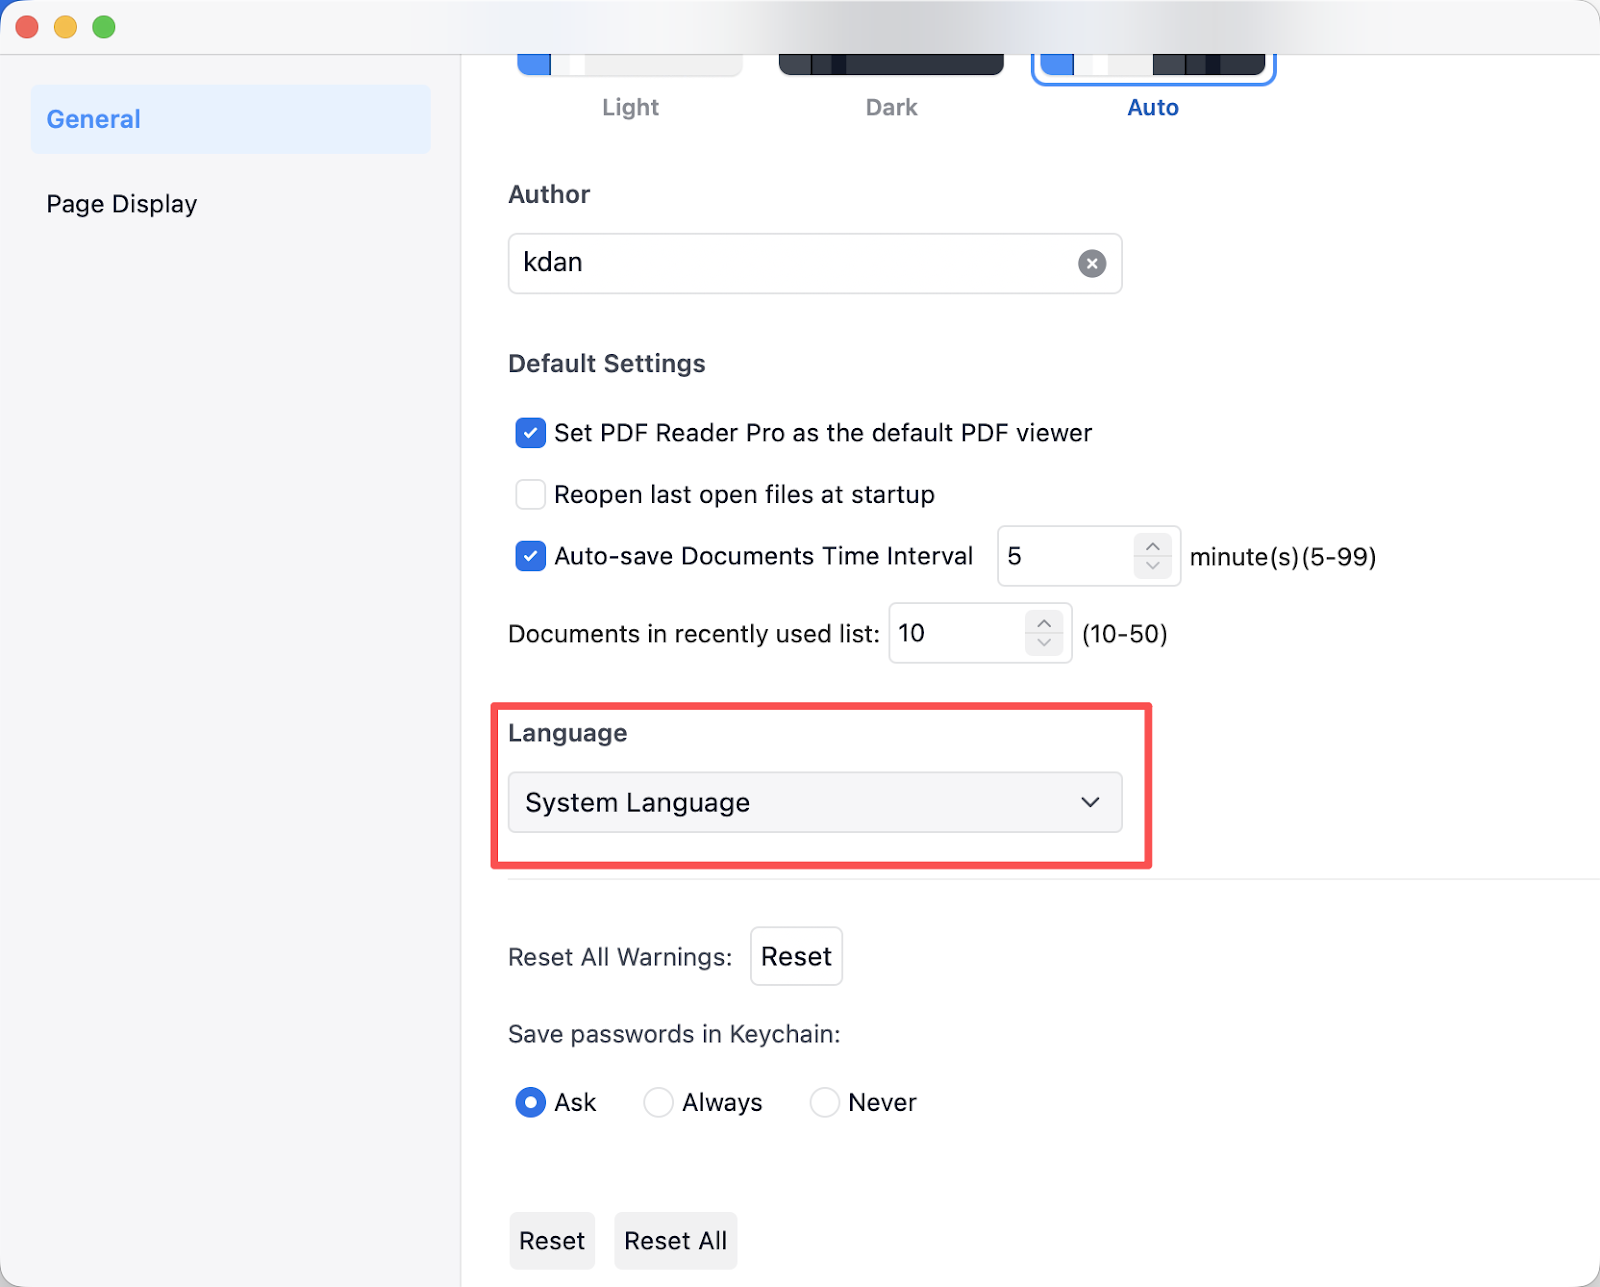The image size is (1600, 1287).
Task: Uncheck Set PDF Reader Pro as default viewer
Action: pyautogui.click(x=530, y=433)
